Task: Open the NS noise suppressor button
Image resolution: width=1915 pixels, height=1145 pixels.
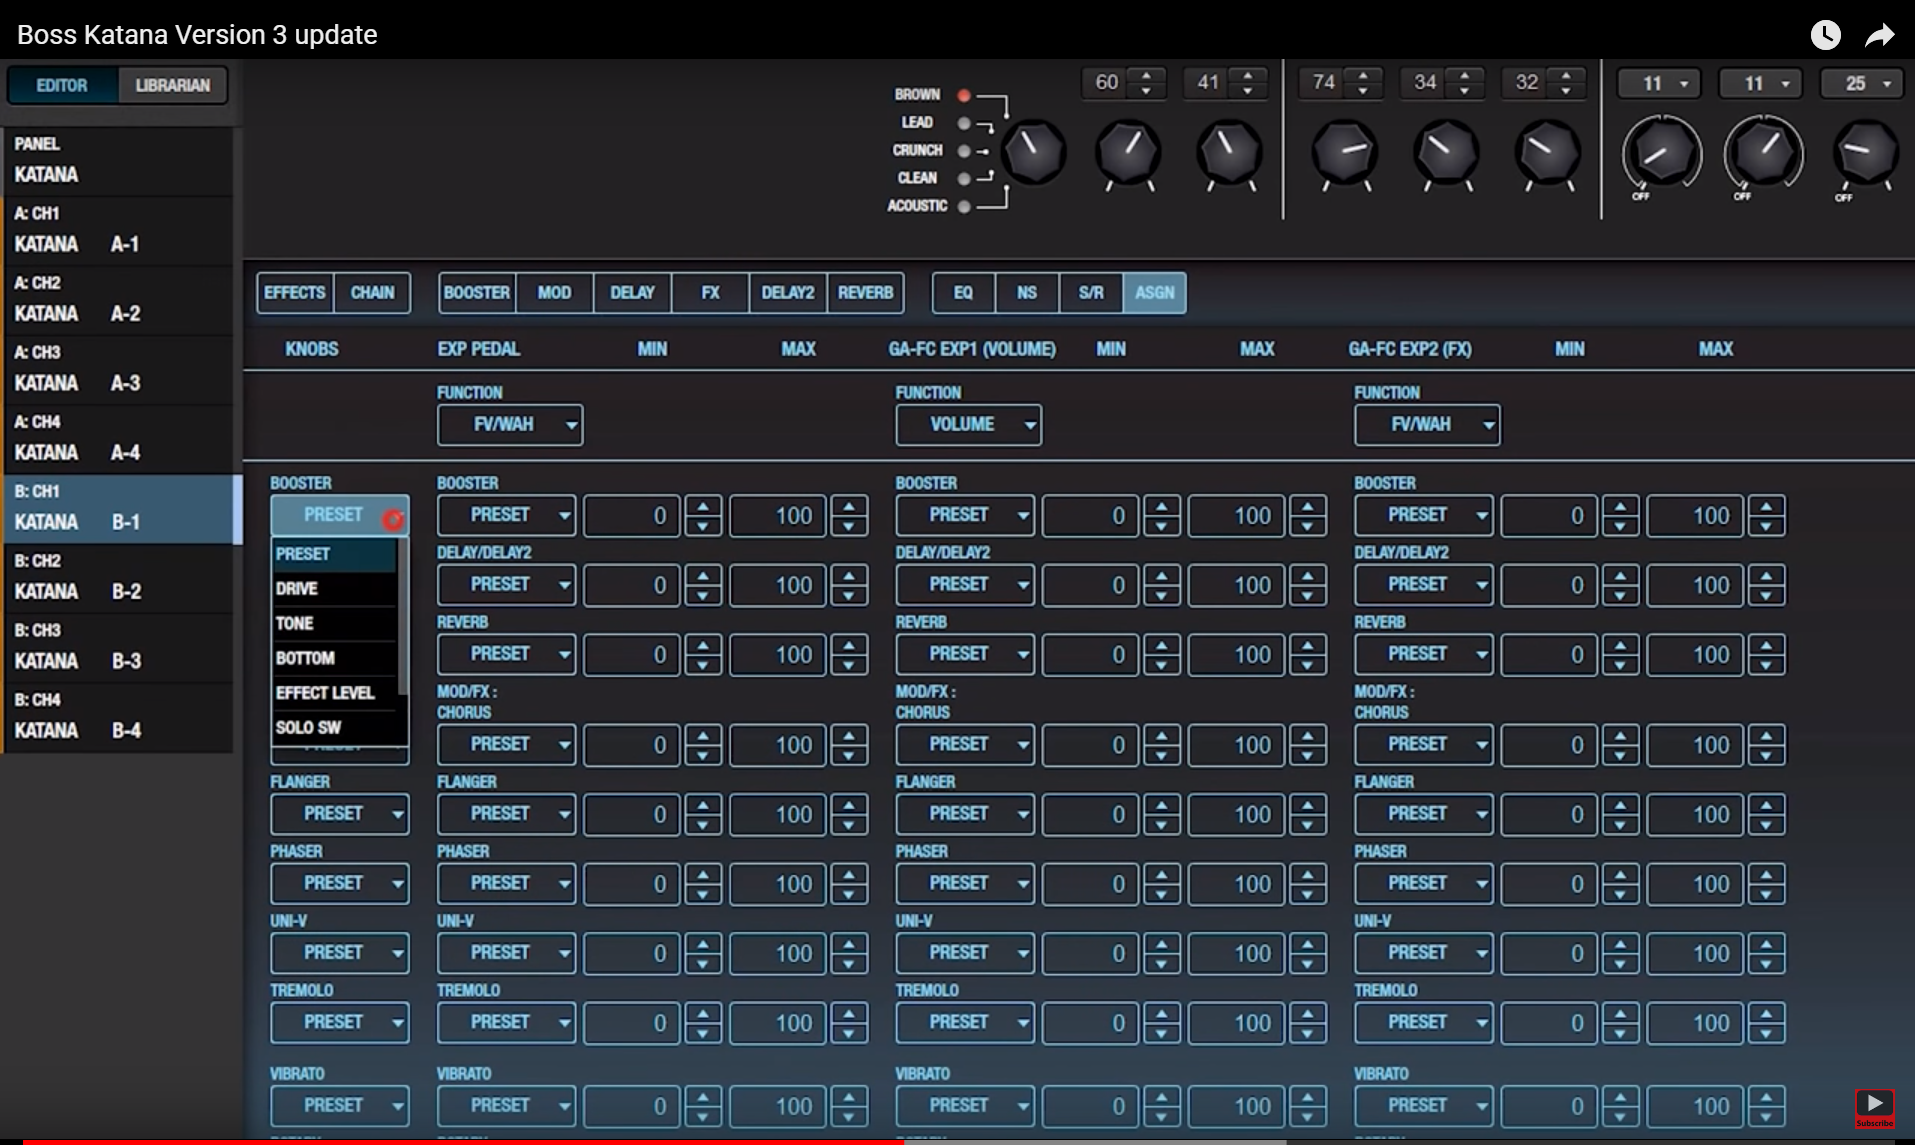Action: [x=1027, y=293]
